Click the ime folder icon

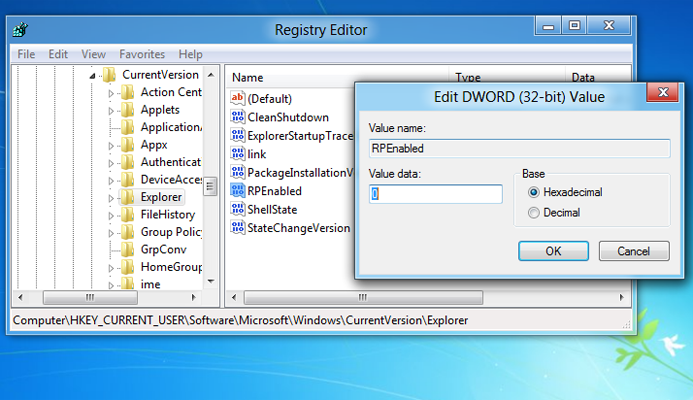[x=128, y=284]
